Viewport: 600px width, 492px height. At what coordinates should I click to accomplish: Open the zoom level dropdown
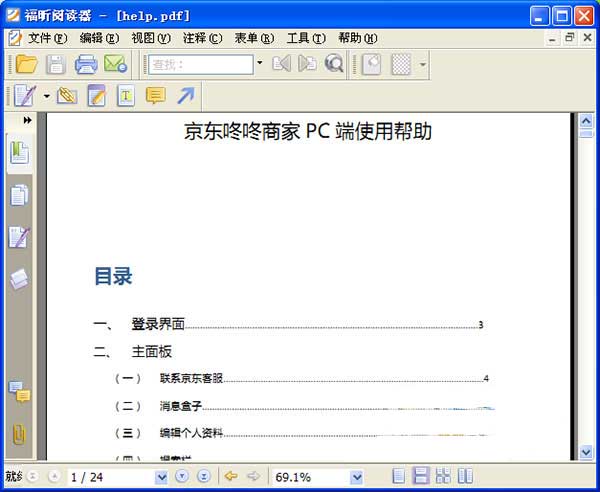(x=356, y=477)
